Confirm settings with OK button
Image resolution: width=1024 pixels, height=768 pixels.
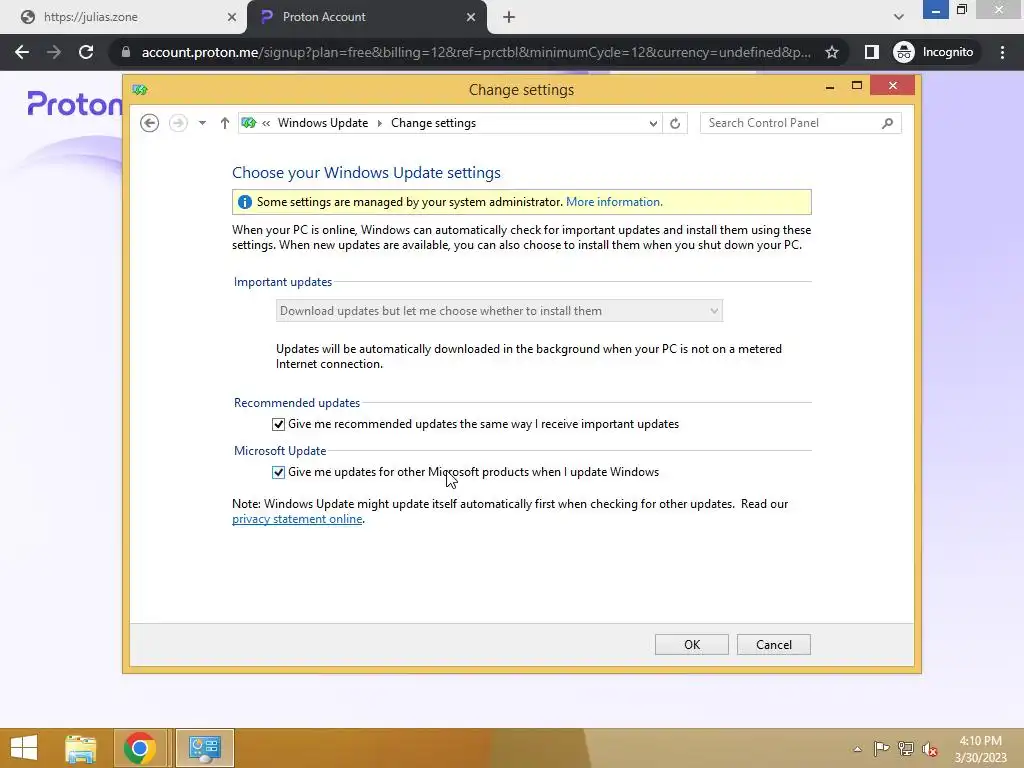pos(692,645)
